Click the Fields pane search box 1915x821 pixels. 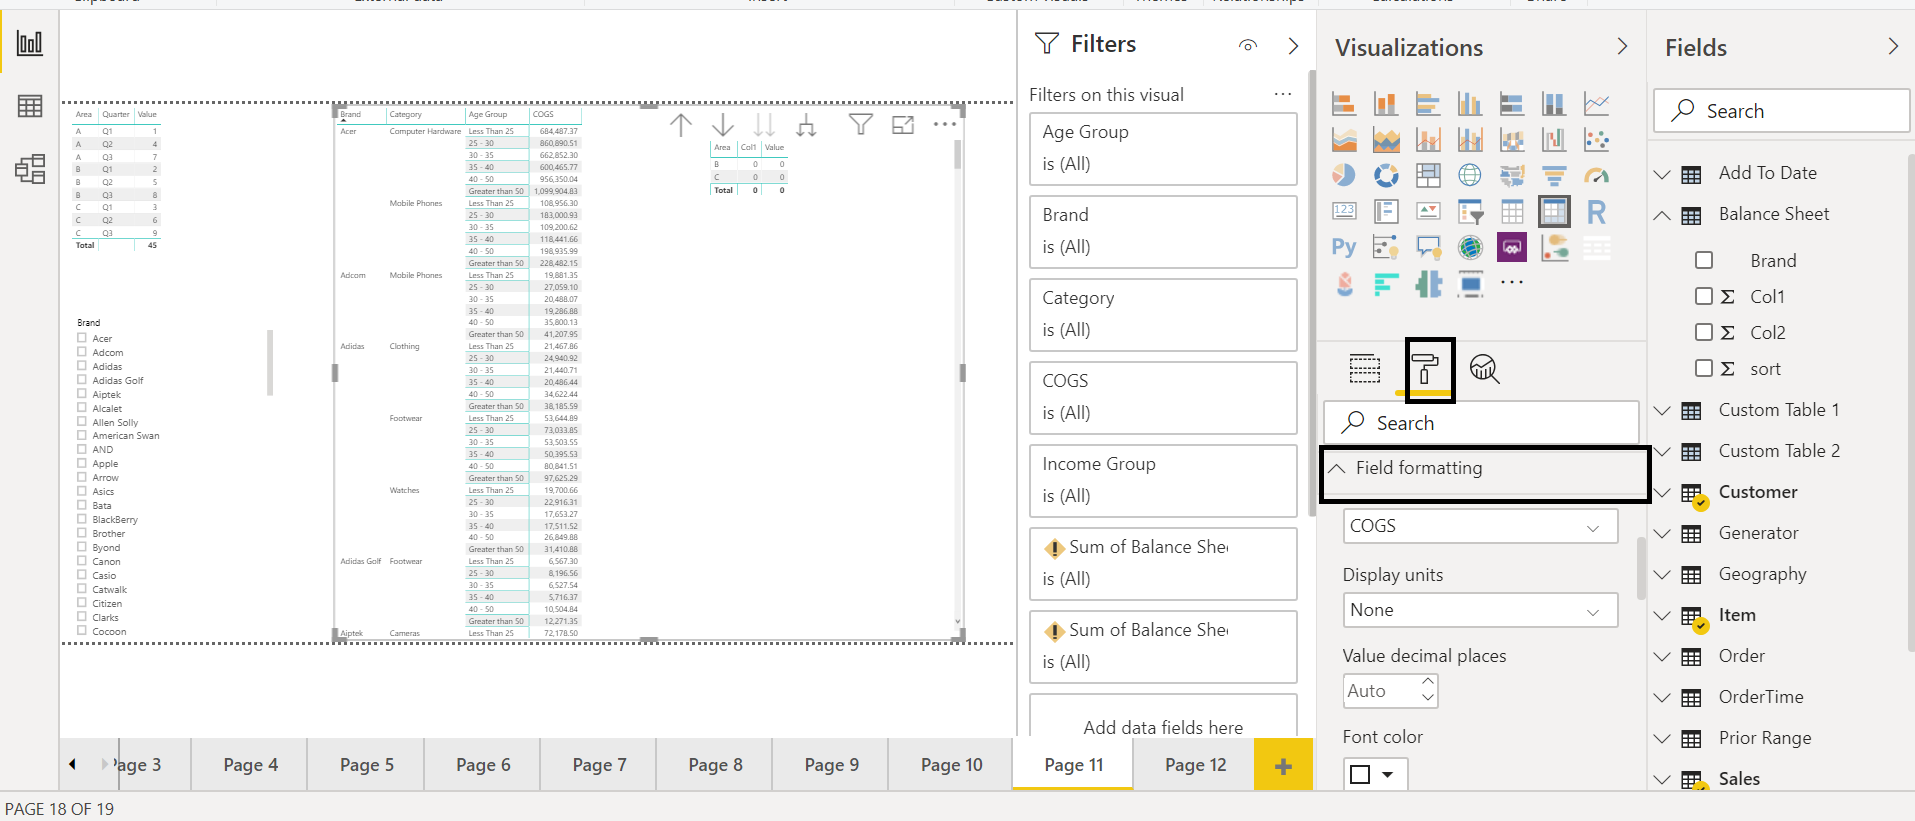coord(1782,111)
